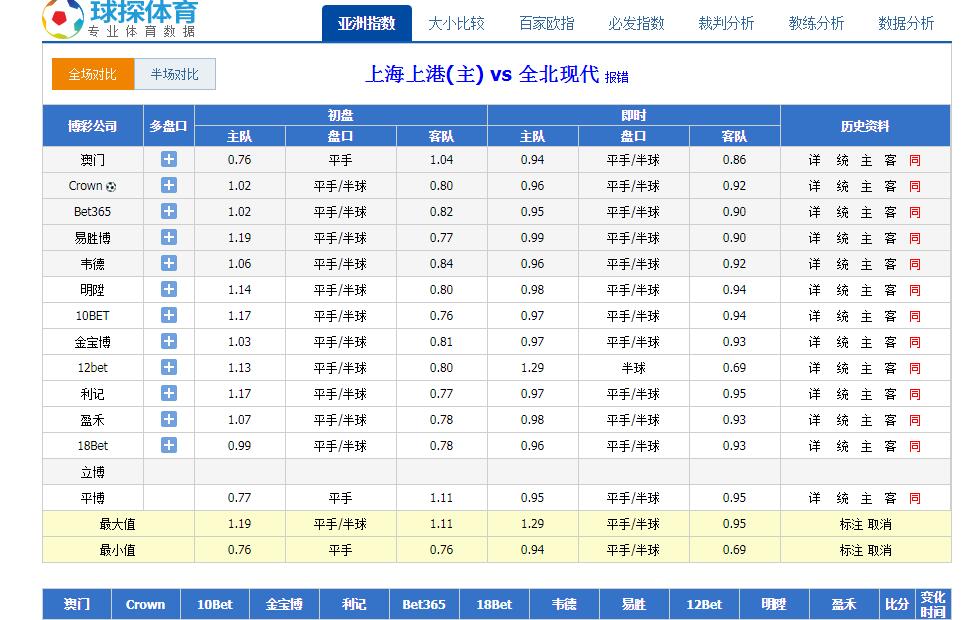Click 12Bet header in bottom table
969x620 pixels.
703,605
